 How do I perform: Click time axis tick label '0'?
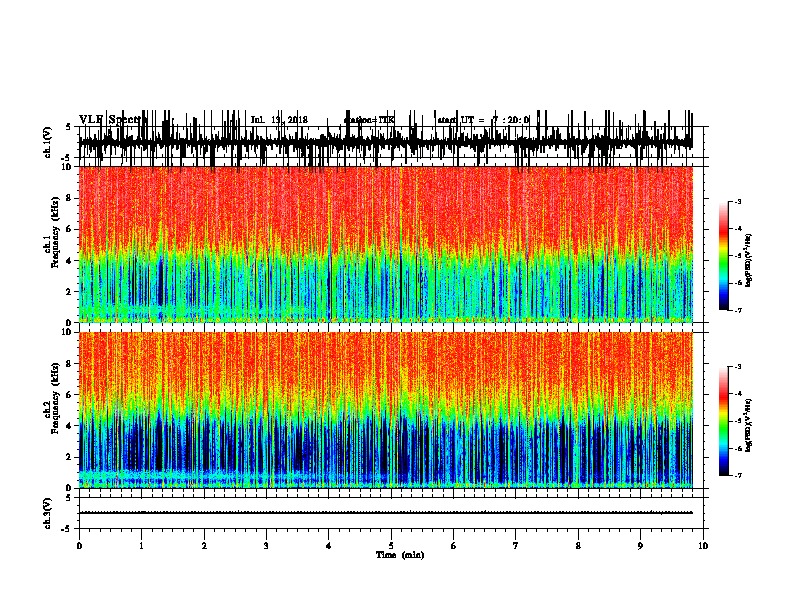[79, 546]
